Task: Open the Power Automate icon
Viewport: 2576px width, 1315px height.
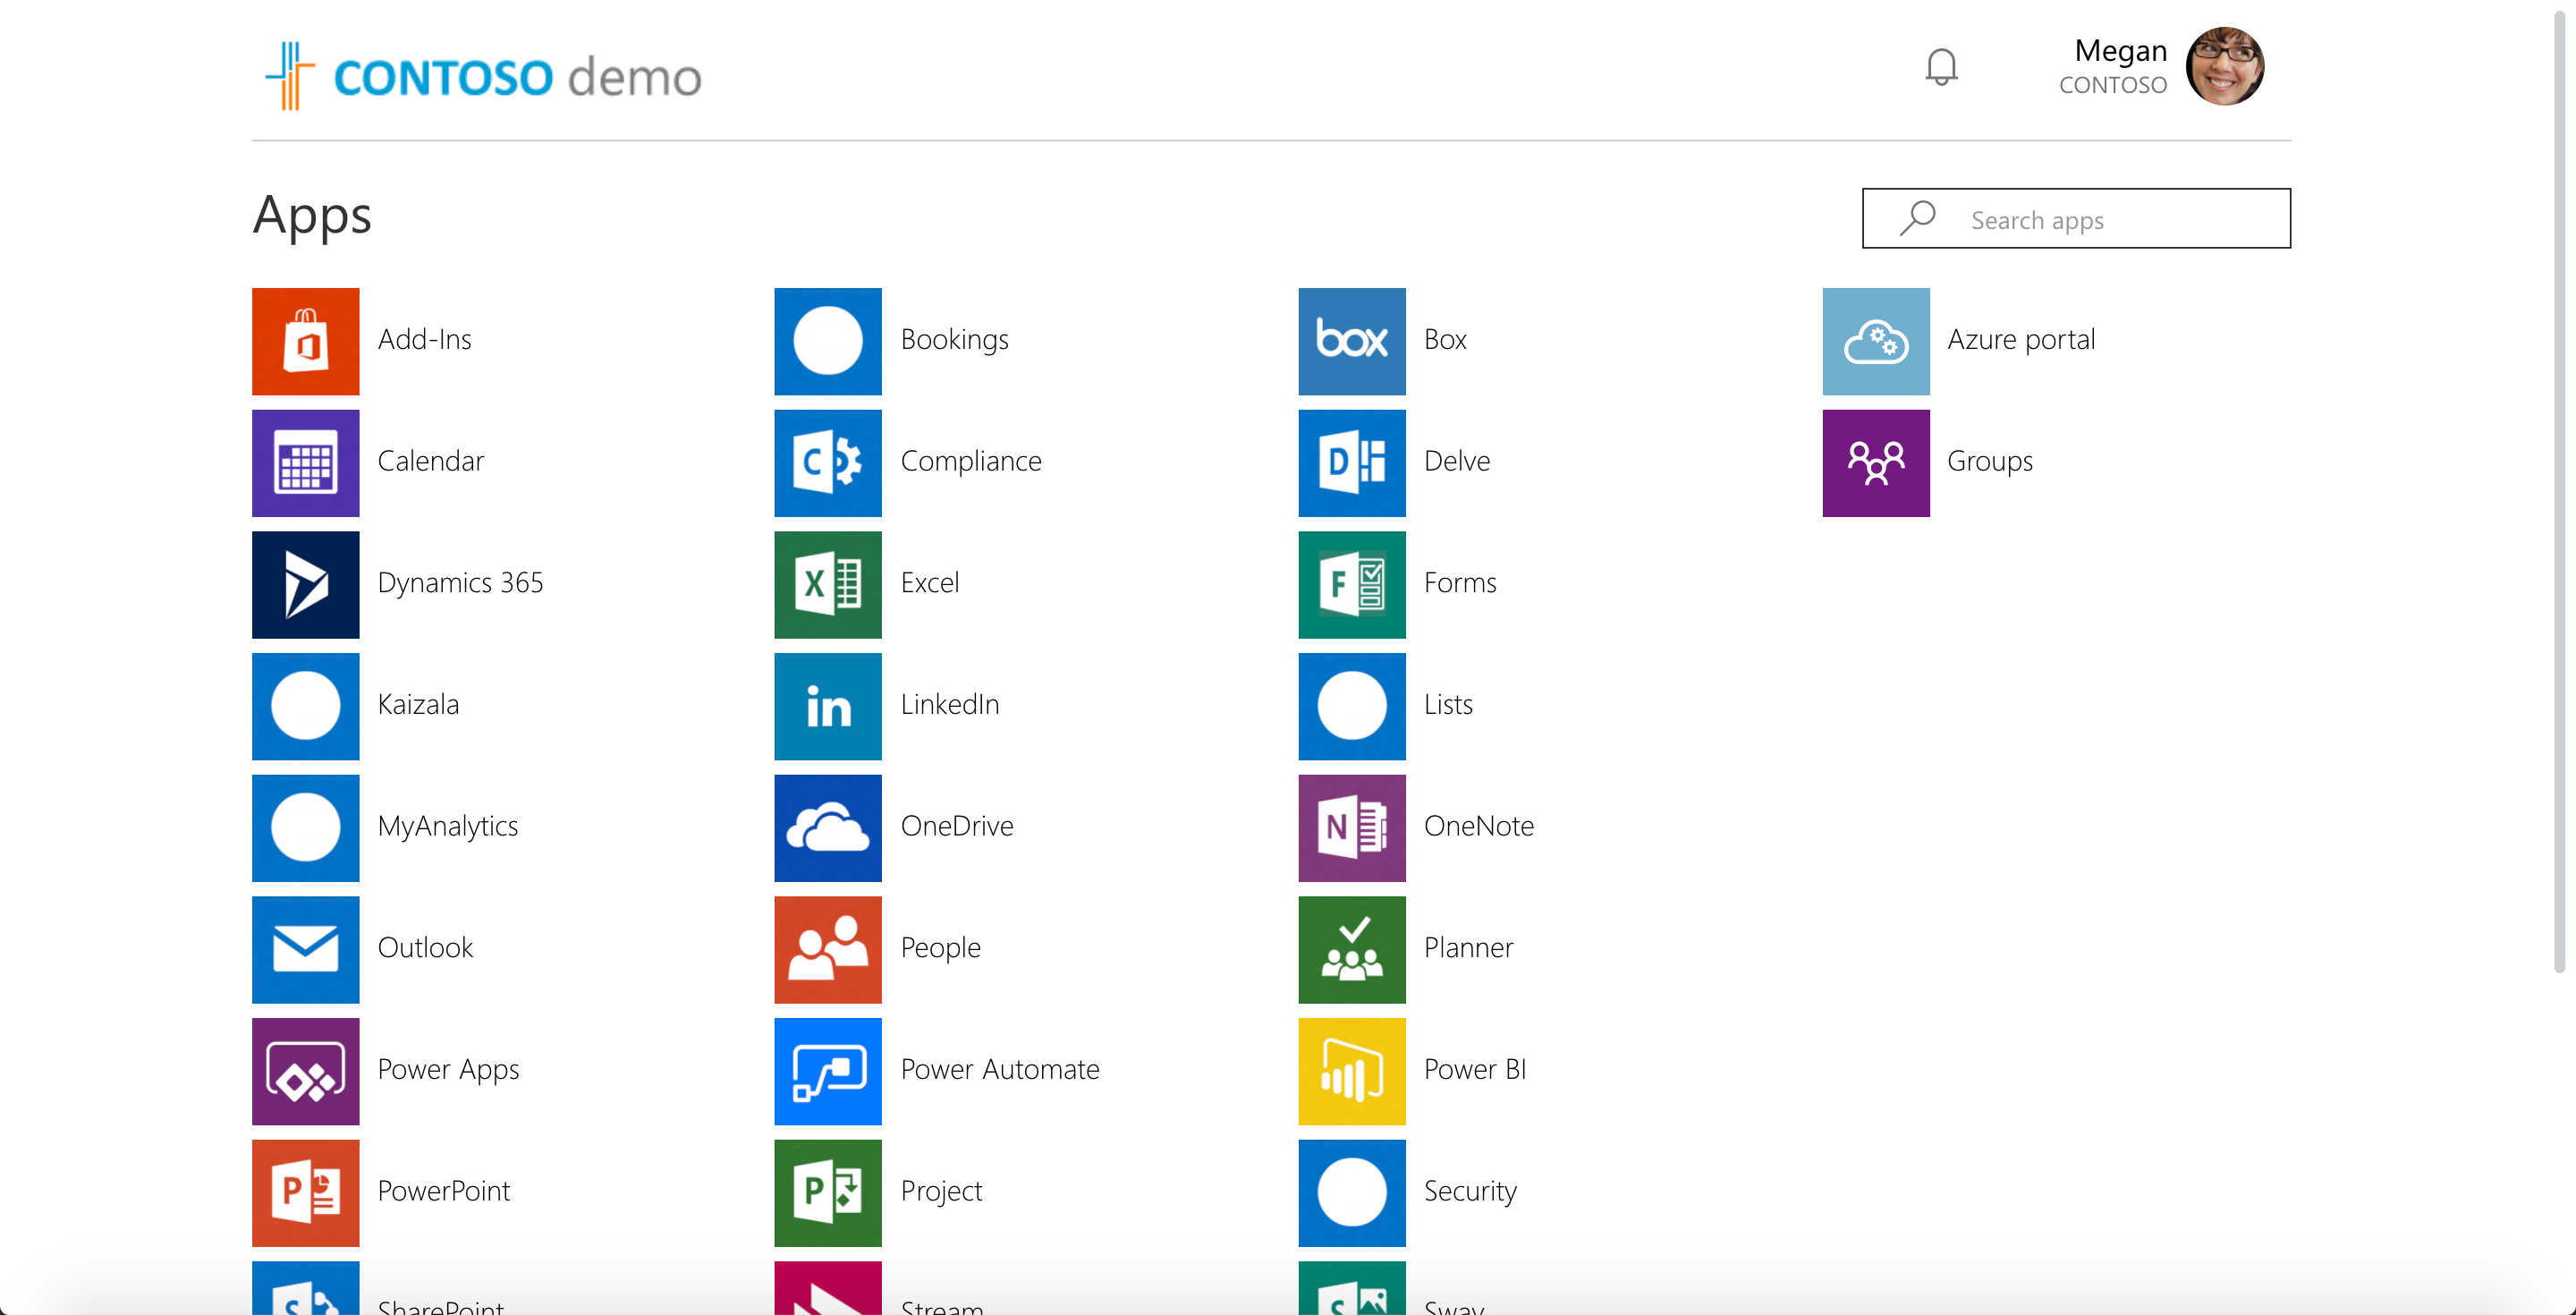Action: tap(827, 1071)
